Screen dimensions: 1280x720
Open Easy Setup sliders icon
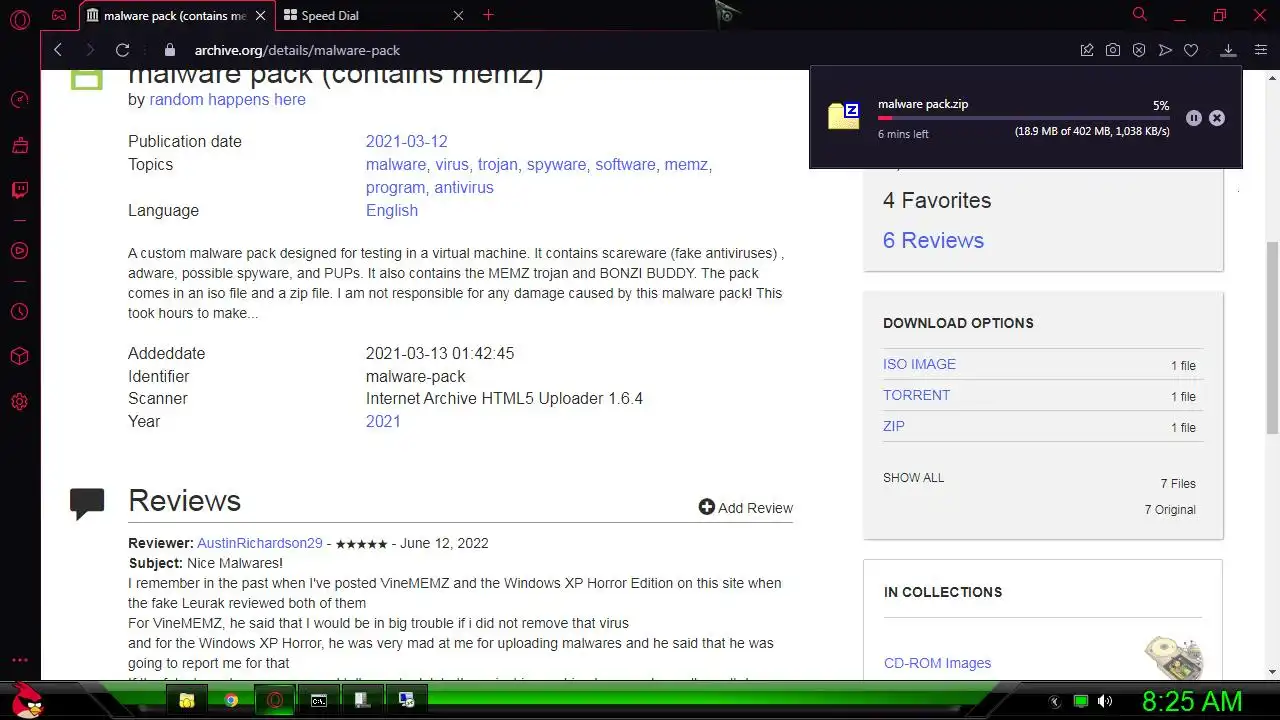coord(1260,50)
